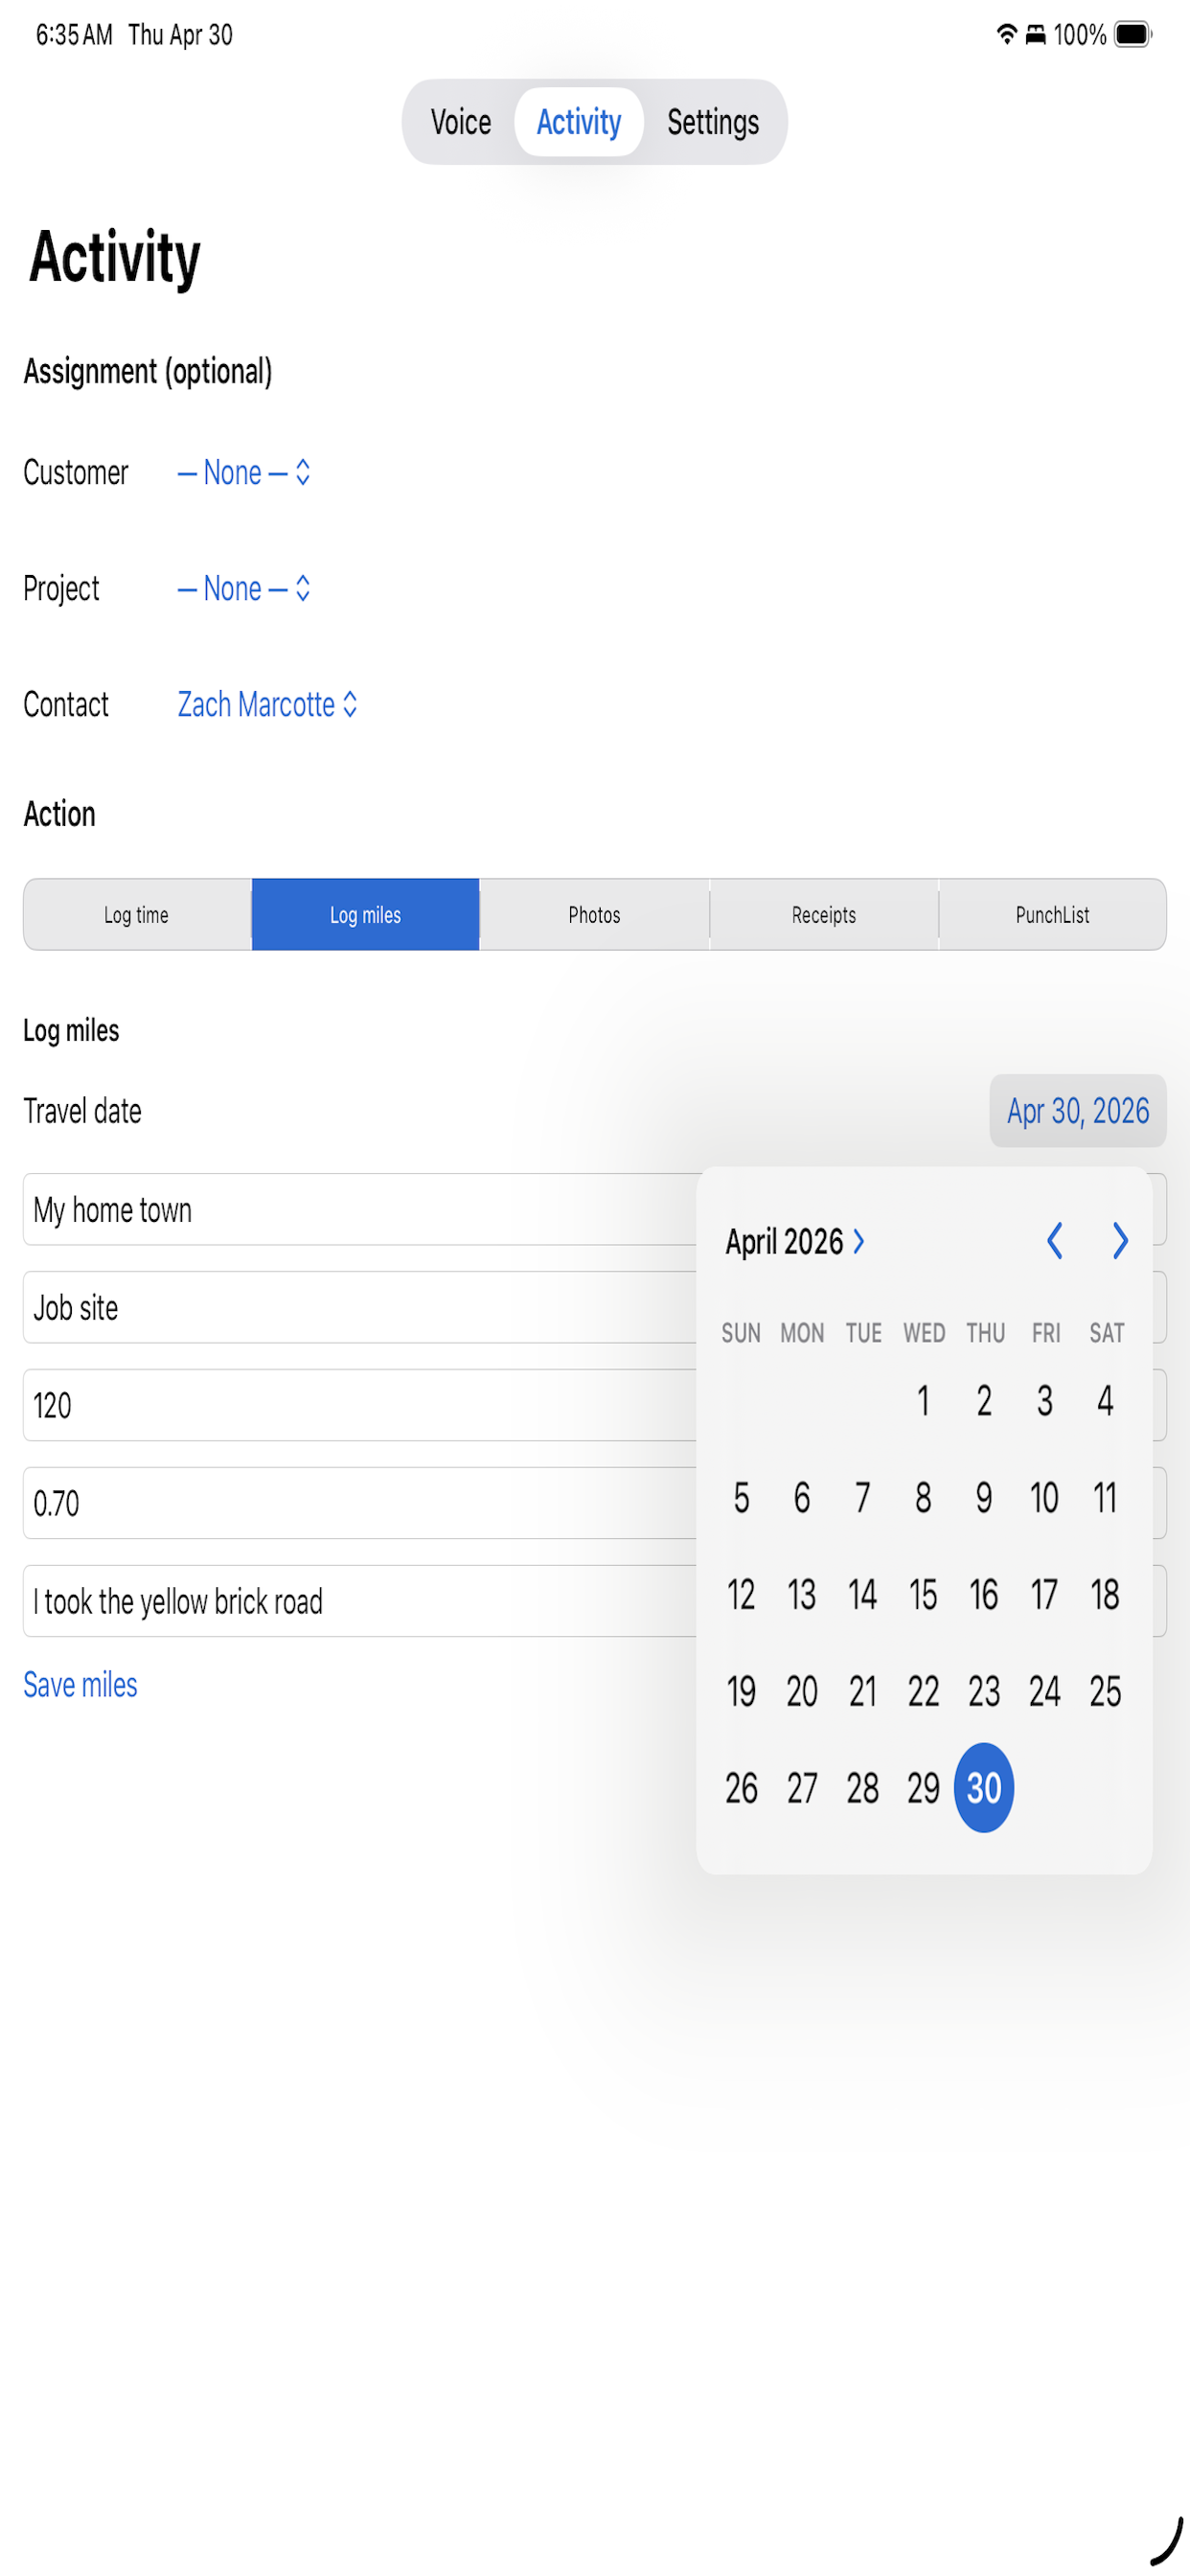Select the PunchList action
The image size is (1190, 2576).
click(x=1052, y=914)
